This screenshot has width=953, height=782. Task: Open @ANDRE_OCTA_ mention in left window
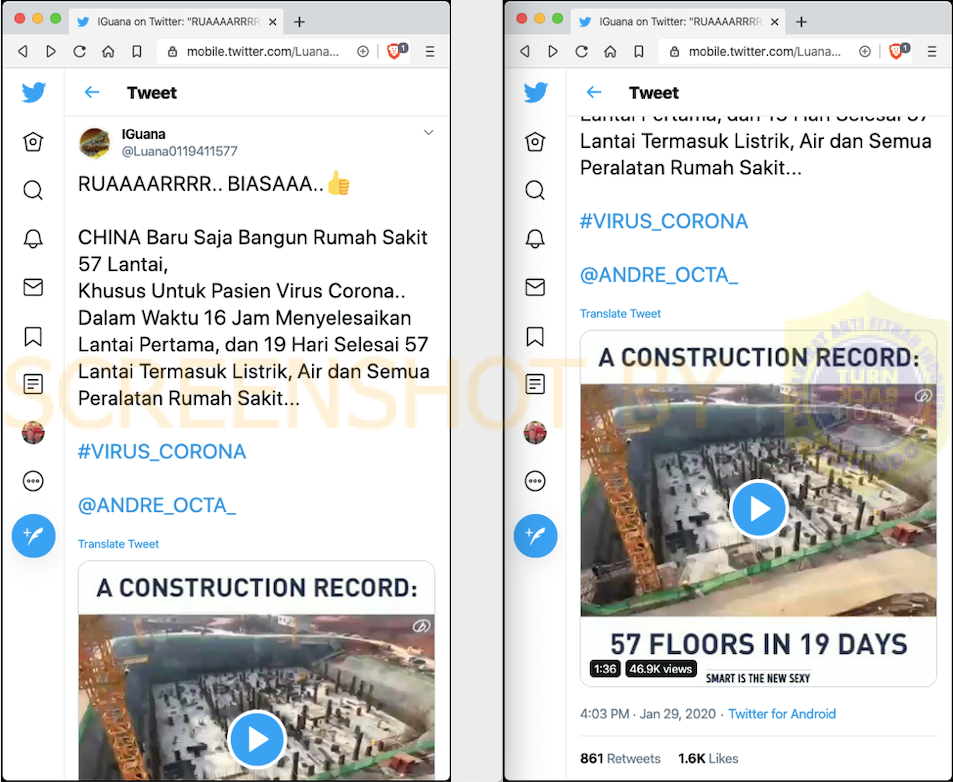click(x=157, y=505)
